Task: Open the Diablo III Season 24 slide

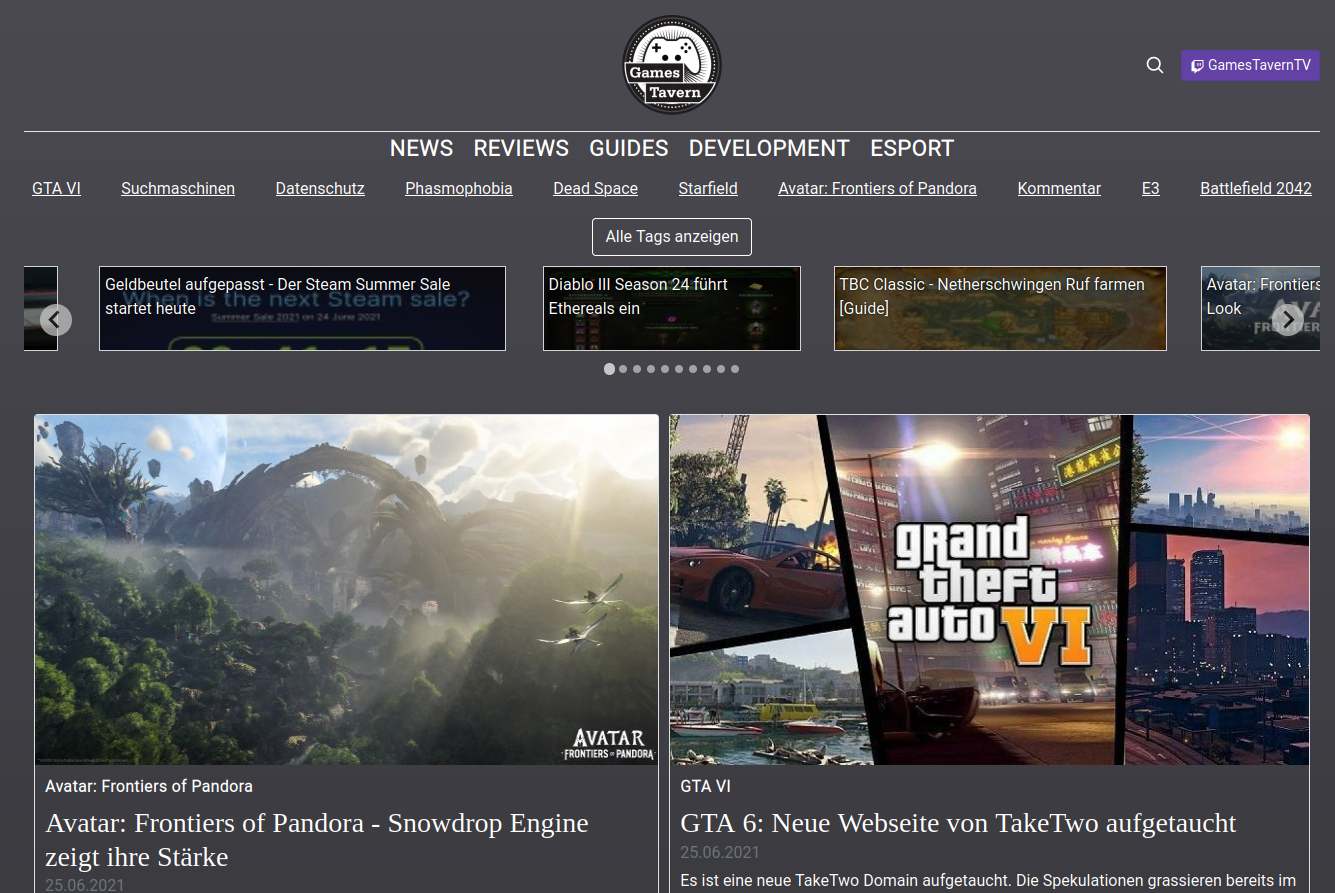Action: tap(672, 308)
